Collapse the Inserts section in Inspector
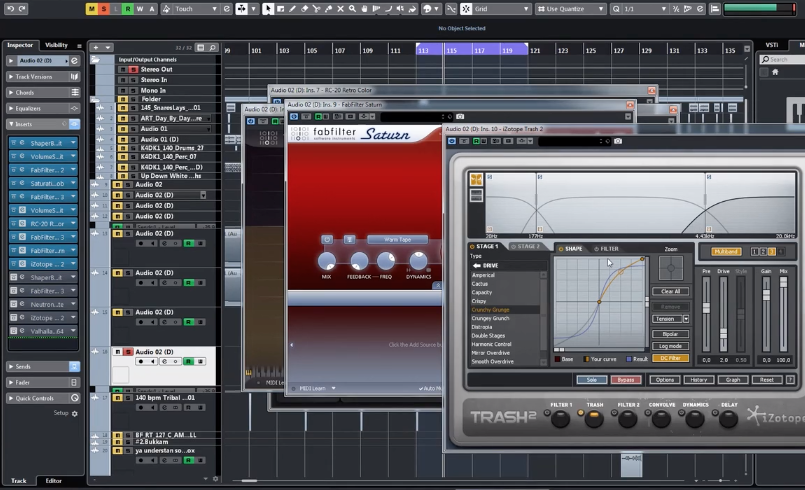This screenshot has width=805, height=490. tap(11, 124)
